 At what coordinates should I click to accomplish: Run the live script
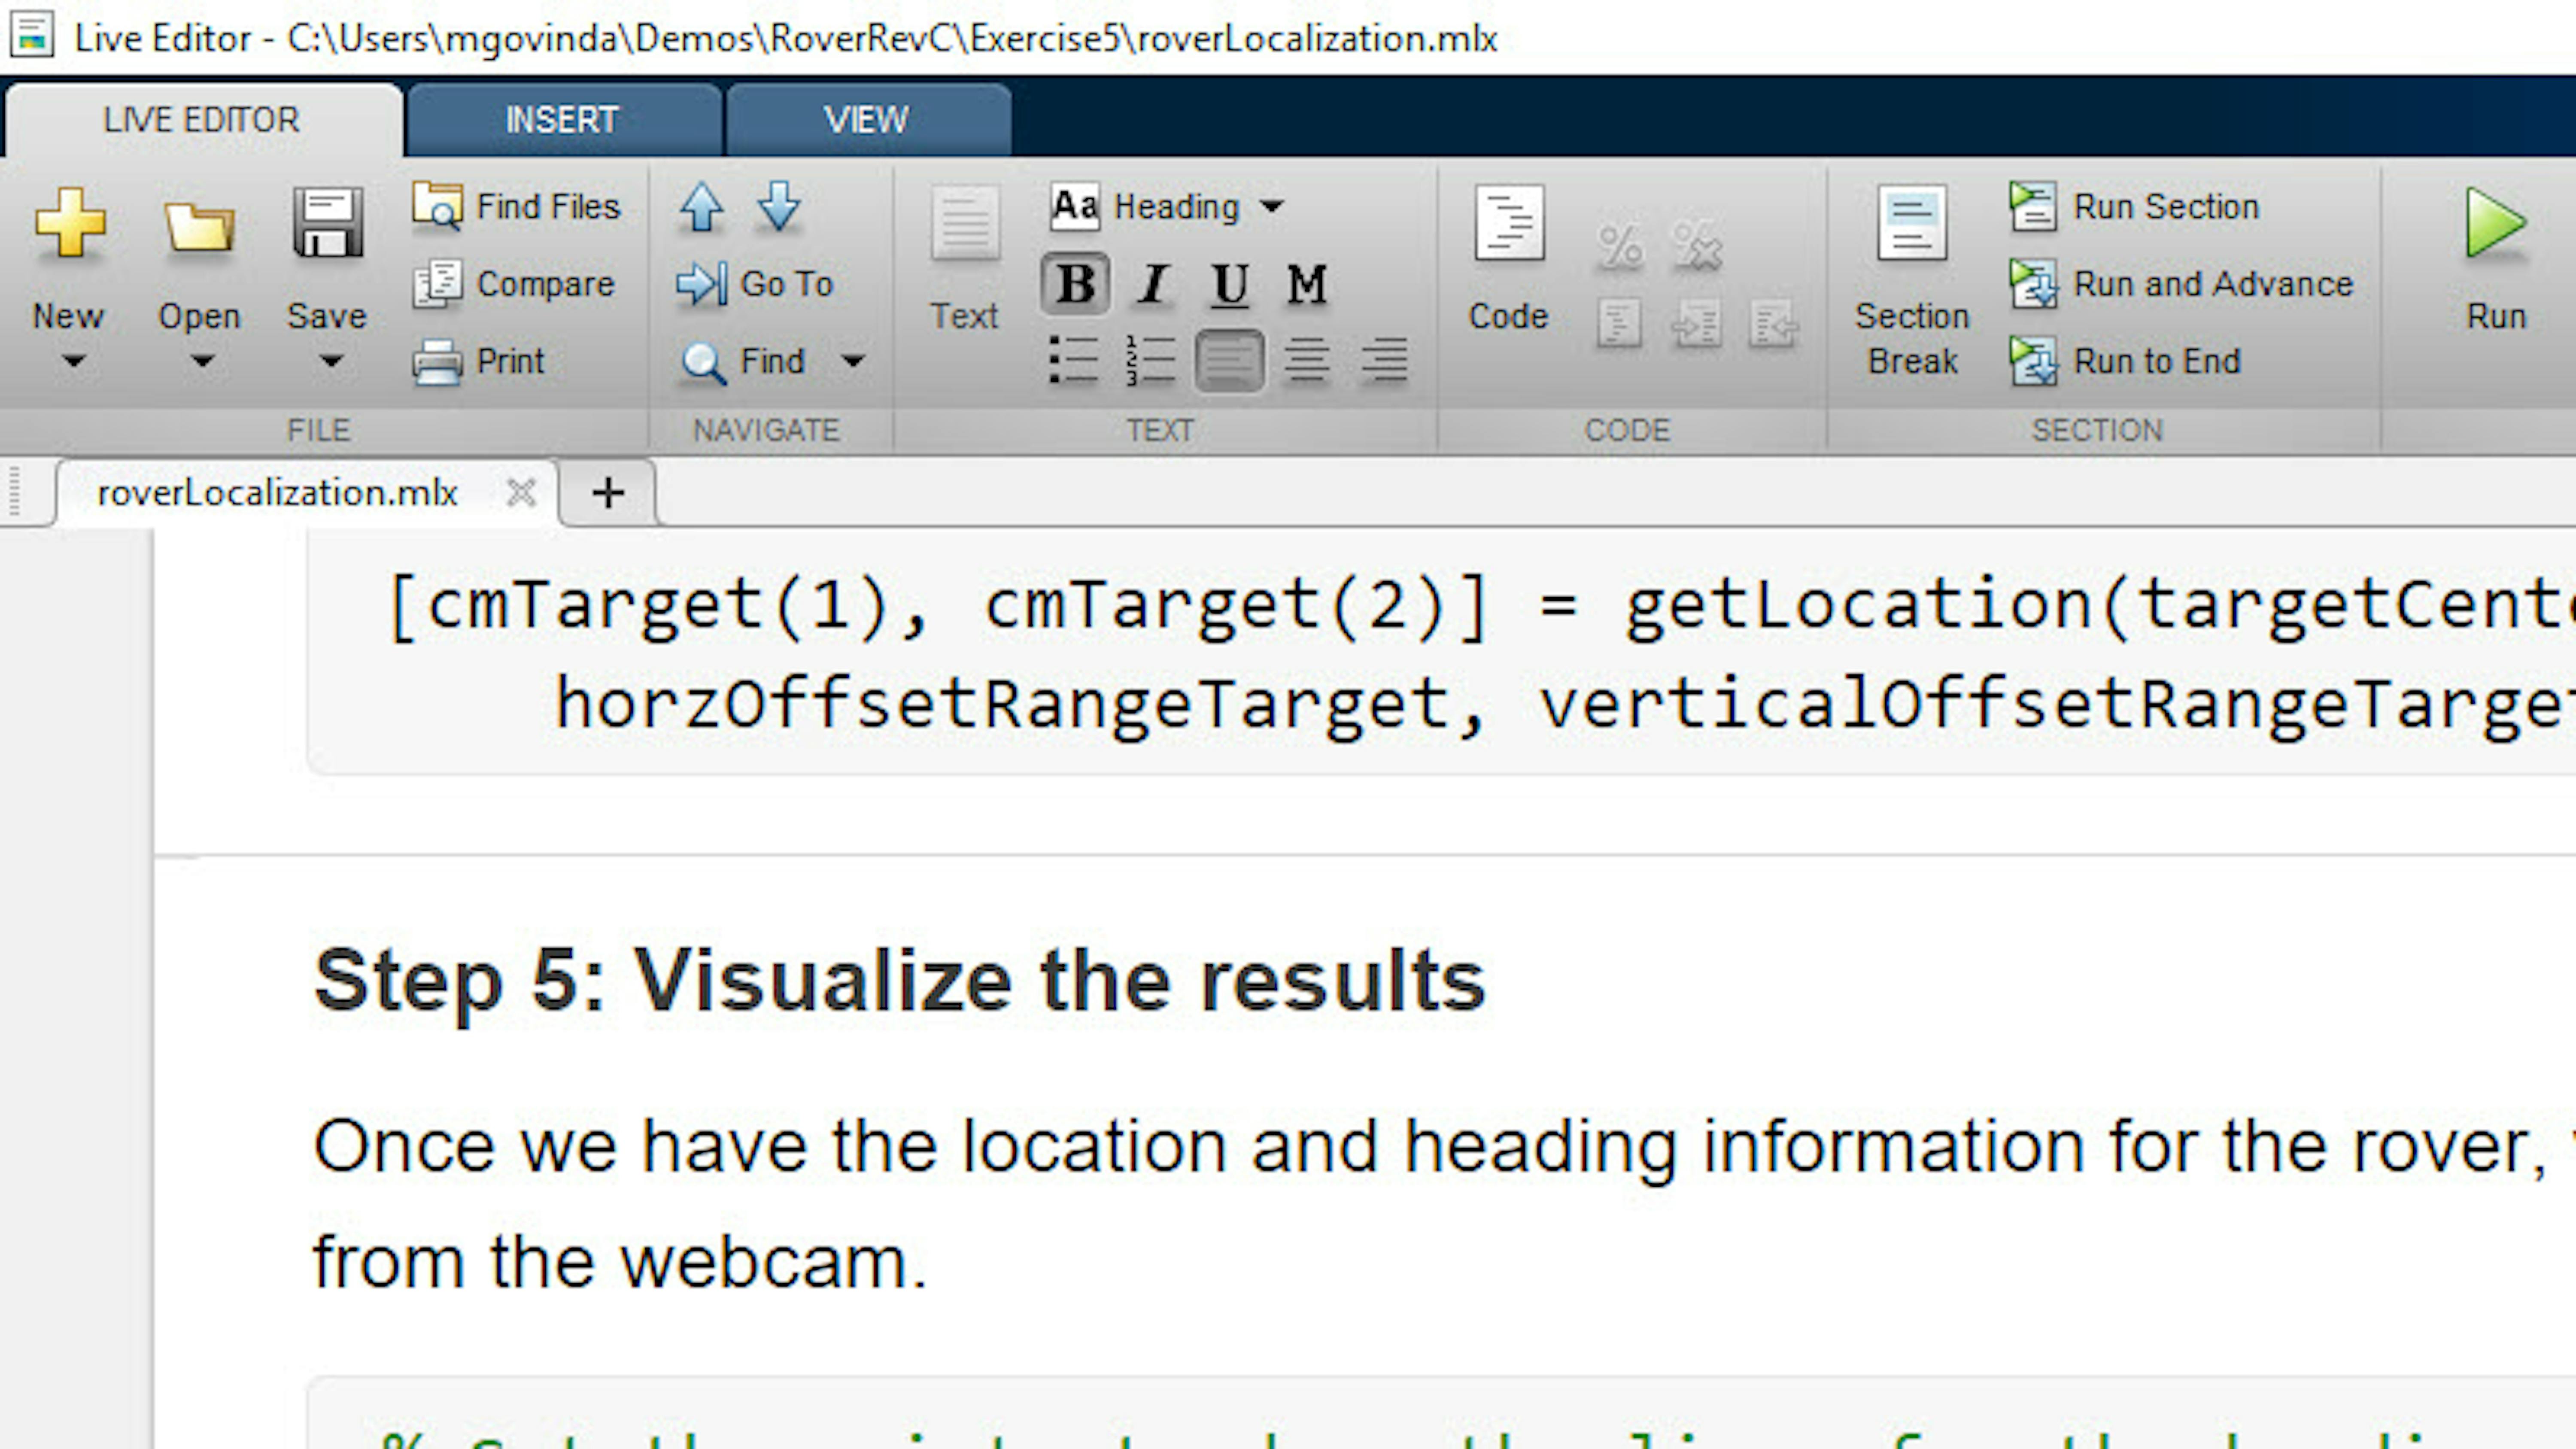pyautogui.click(x=2497, y=258)
